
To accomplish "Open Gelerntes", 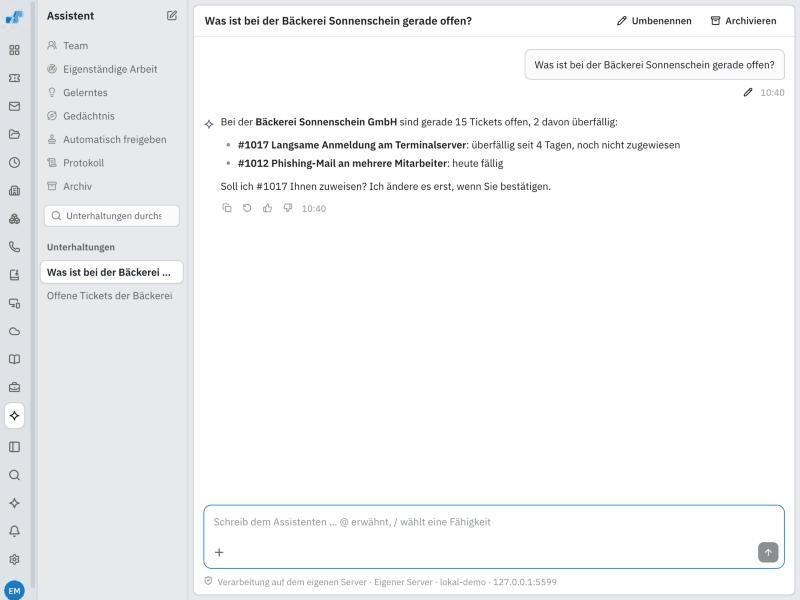I will pyautogui.click(x=112, y=92).
